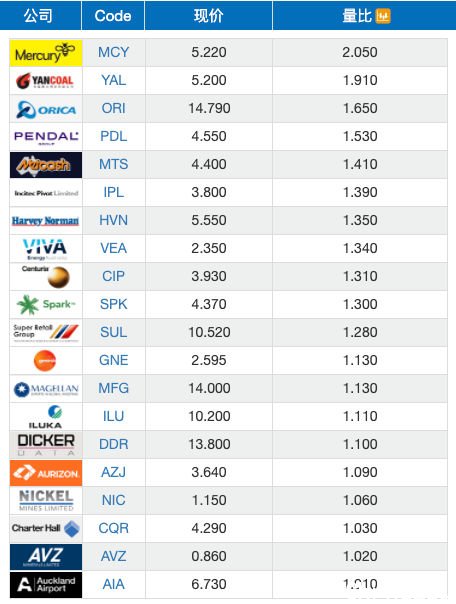
Task: Click the Code column header
Action: (113, 15)
